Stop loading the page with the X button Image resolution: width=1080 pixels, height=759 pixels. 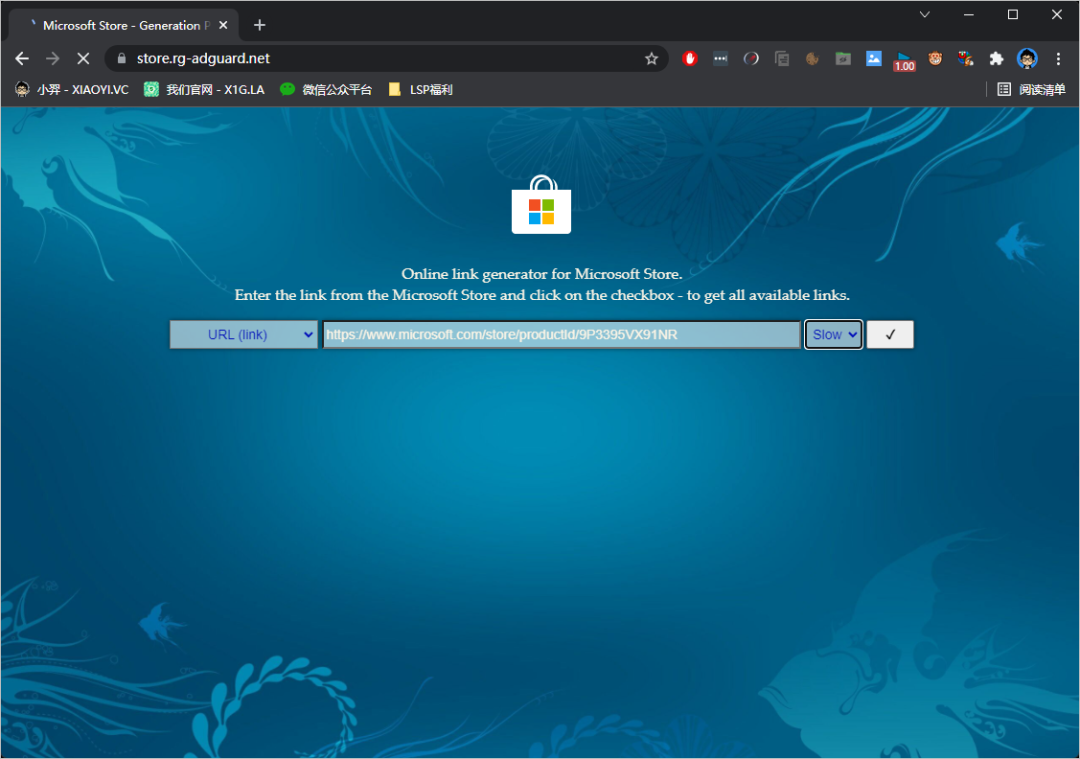(x=83, y=59)
